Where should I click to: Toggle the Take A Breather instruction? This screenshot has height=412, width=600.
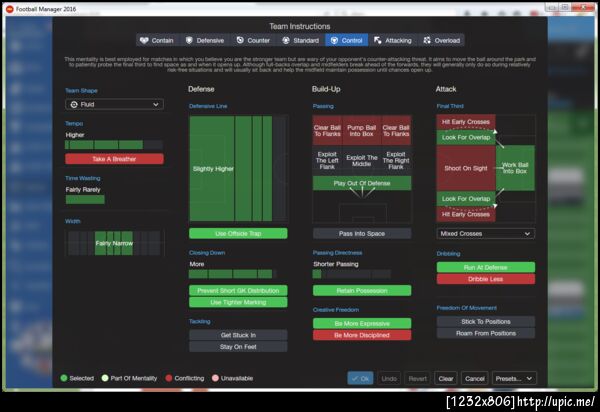click(x=114, y=159)
